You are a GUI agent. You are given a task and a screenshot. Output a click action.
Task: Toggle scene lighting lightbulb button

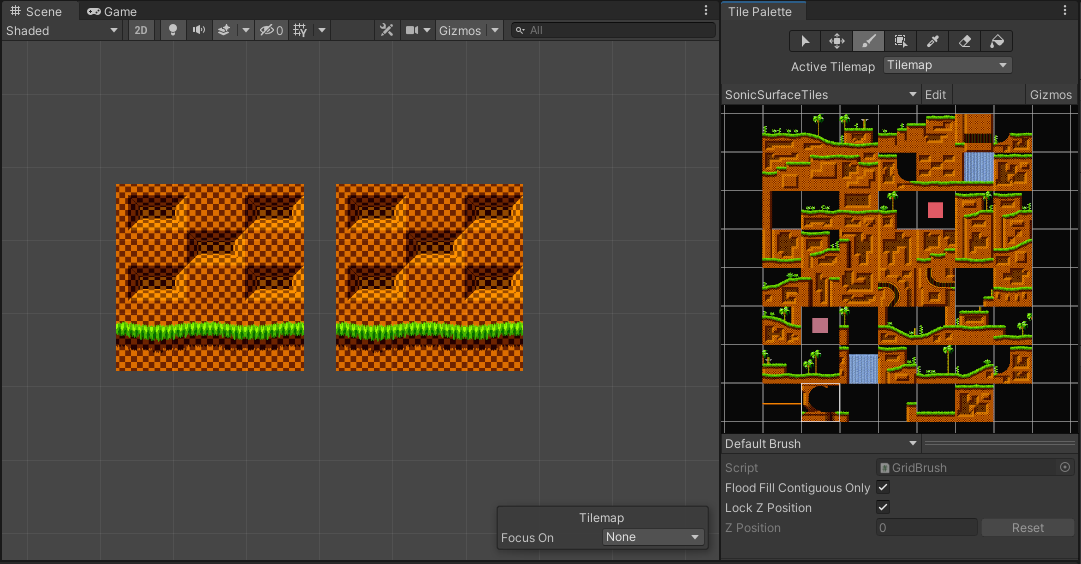click(172, 30)
